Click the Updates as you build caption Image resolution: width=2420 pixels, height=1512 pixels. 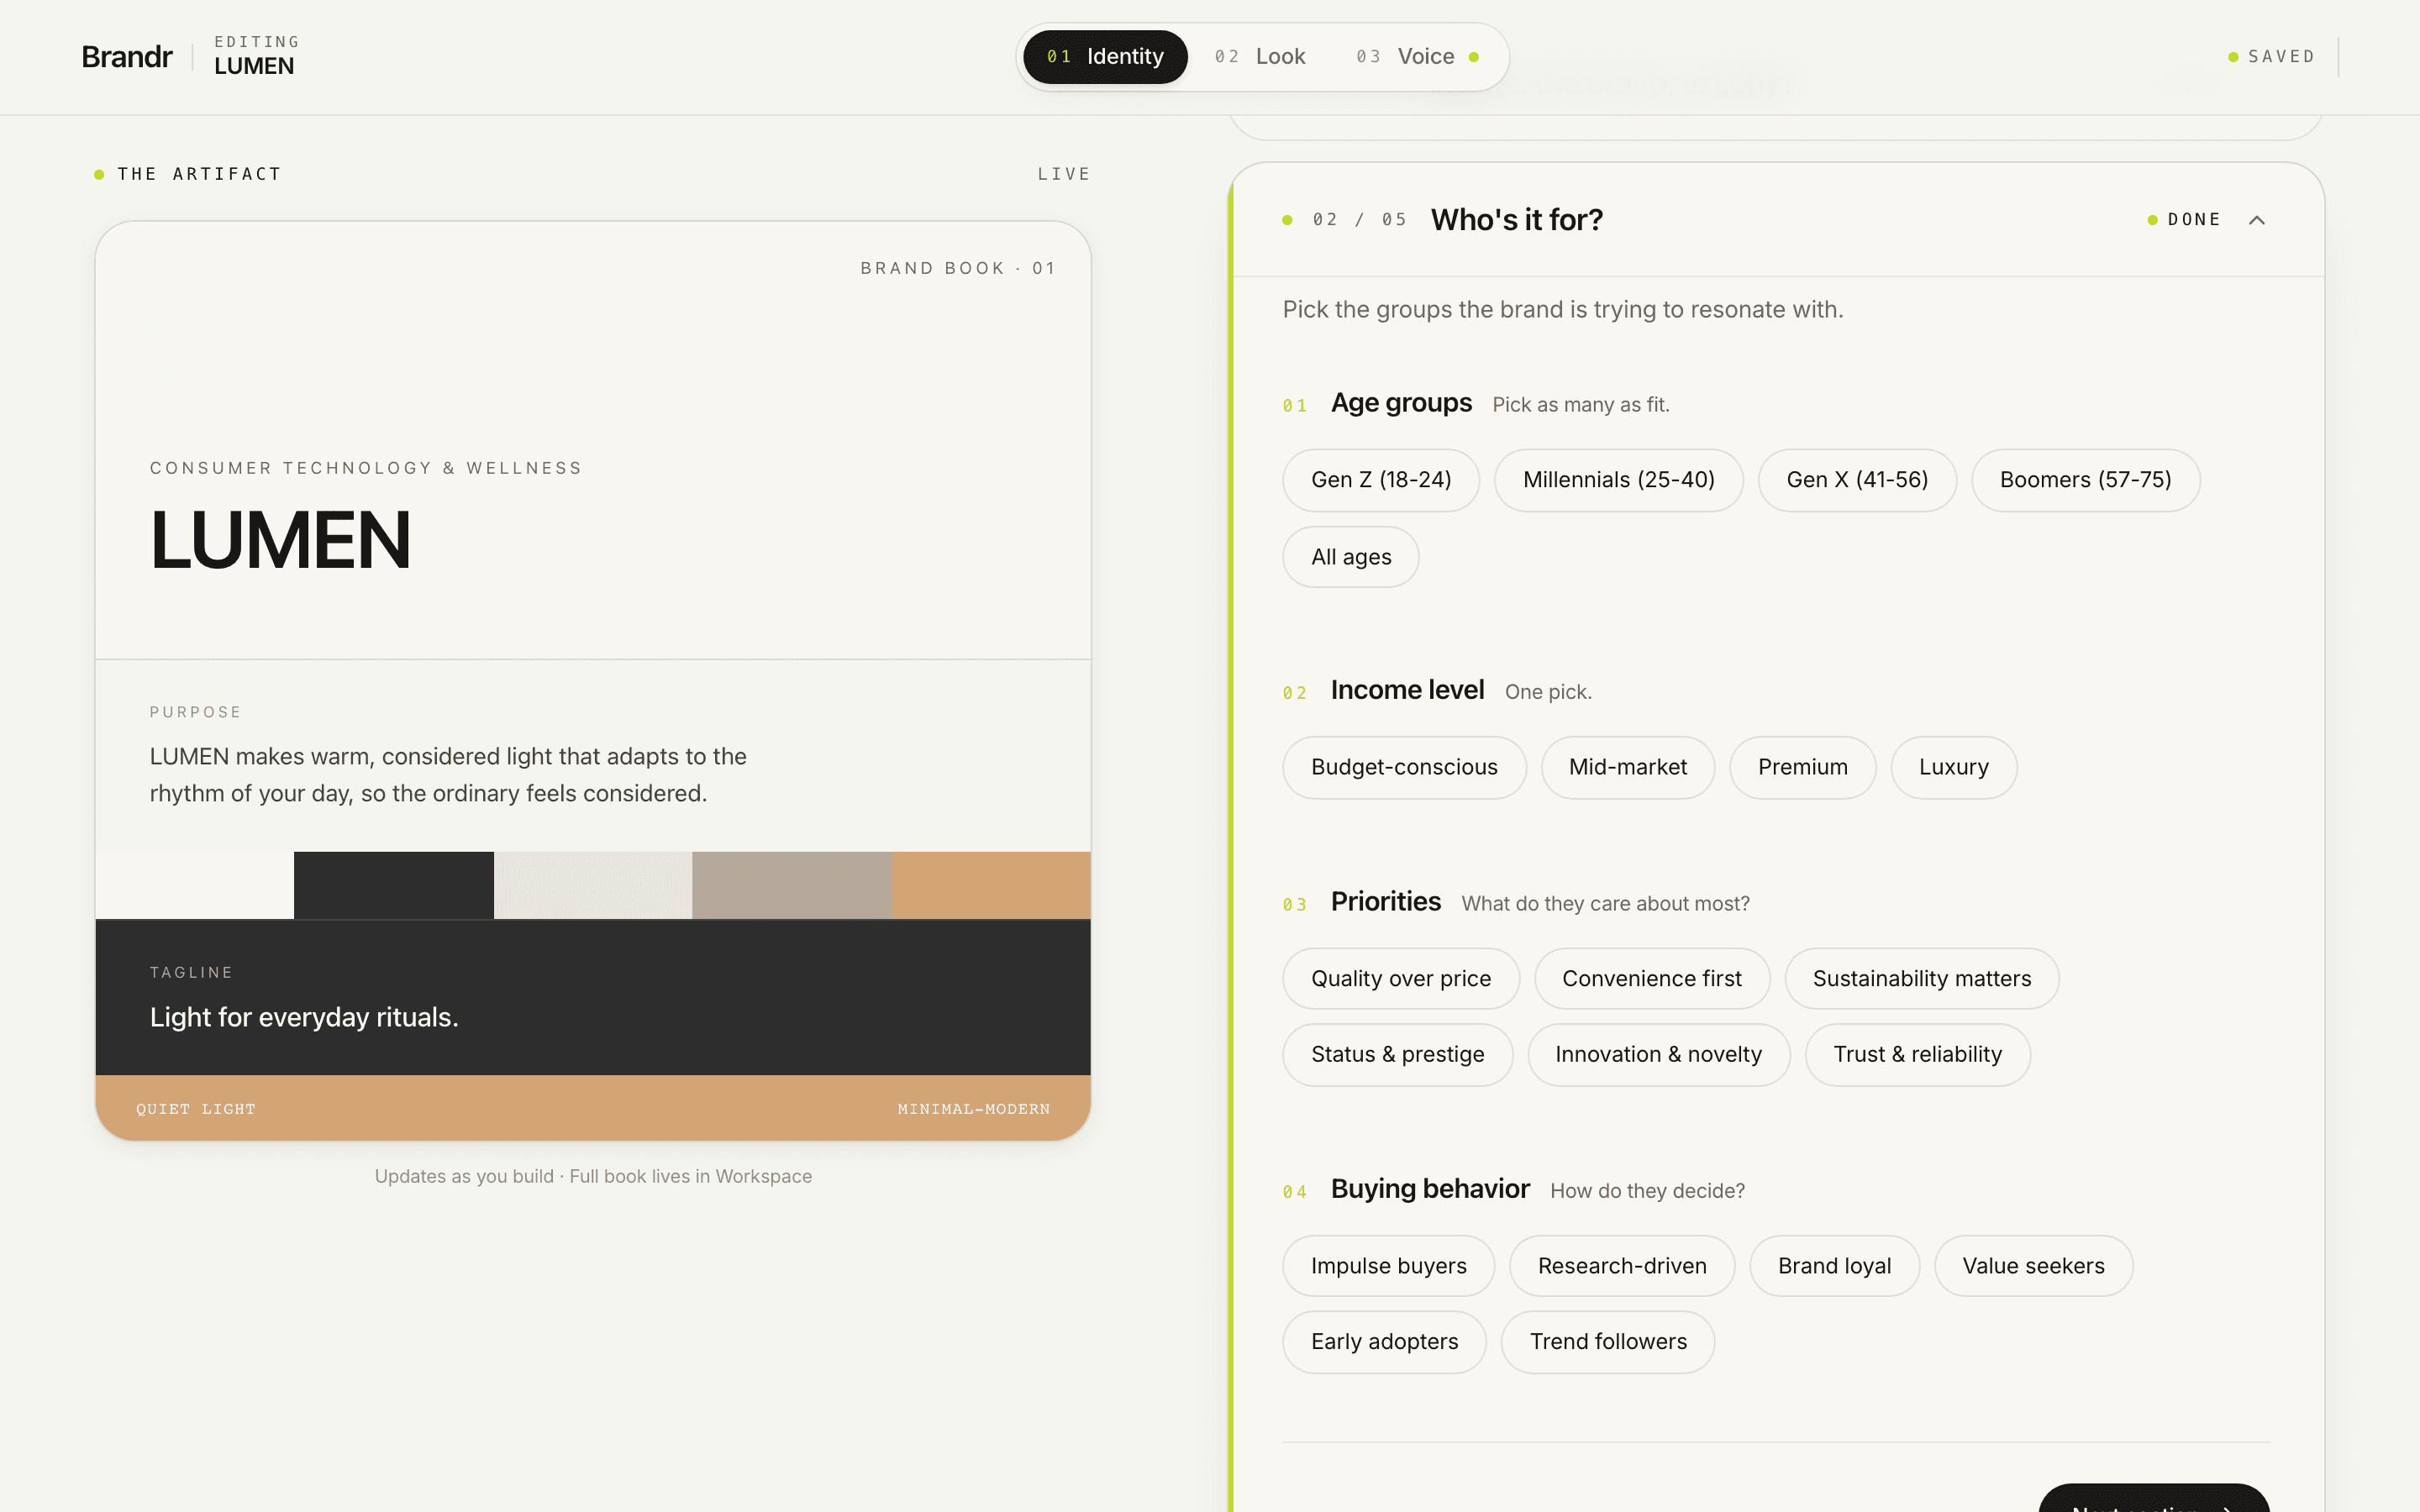pyautogui.click(x=593, y=1177)
